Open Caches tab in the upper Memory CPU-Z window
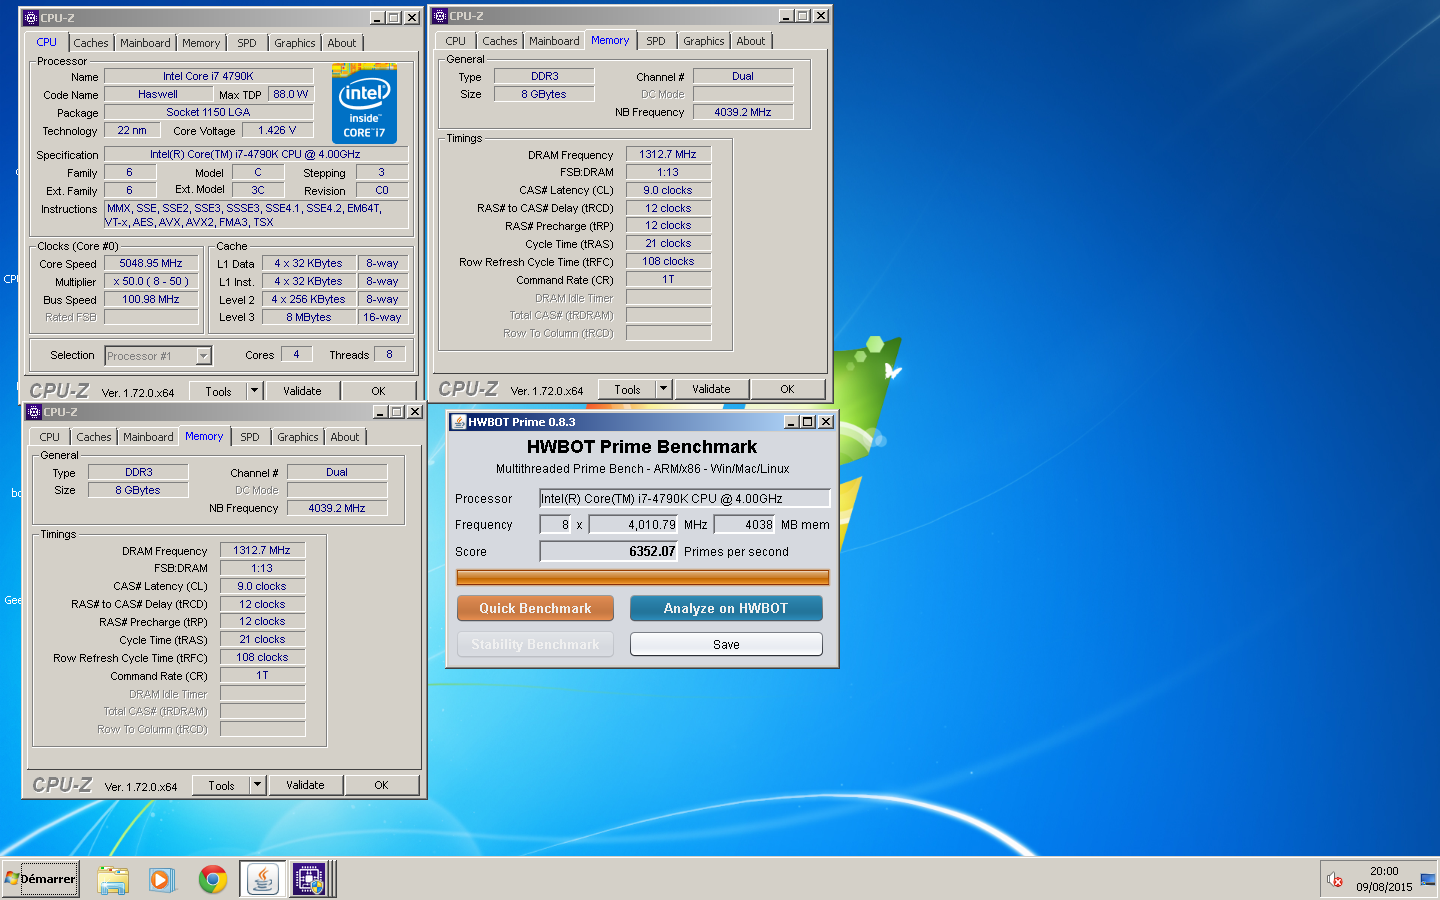This screenshot has height=900, width=1440. [x=500, y=41]
